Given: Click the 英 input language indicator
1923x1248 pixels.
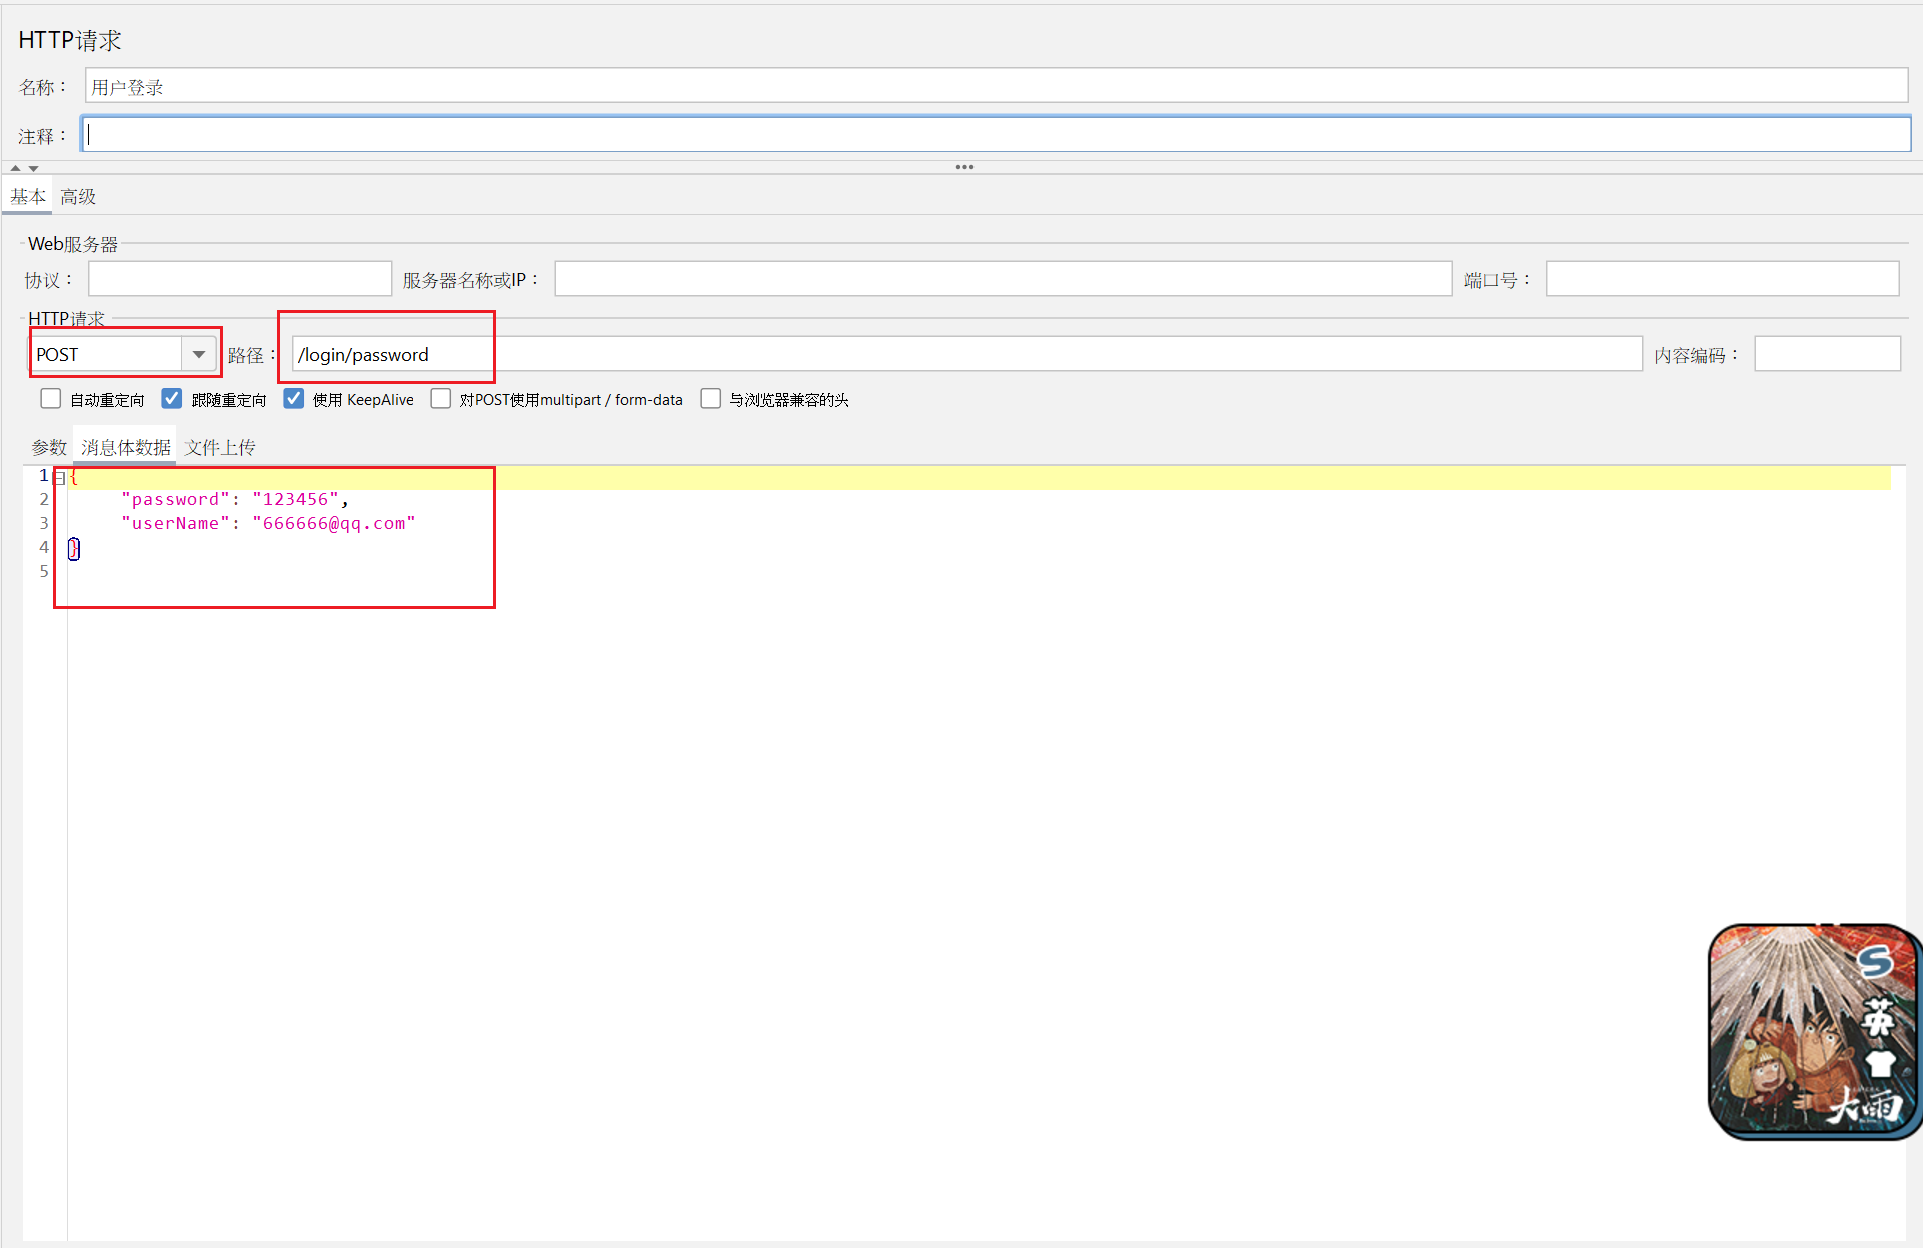Looking at the screenshot, I should click(x=1877, y=1018).
